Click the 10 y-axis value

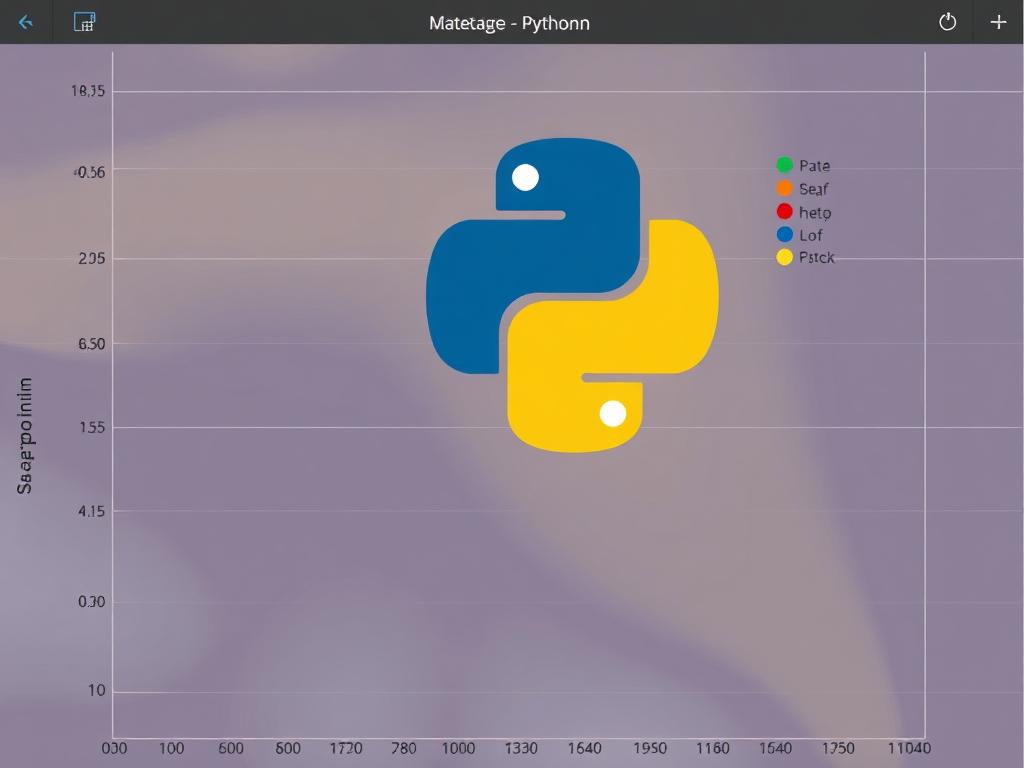pos(97,690)
